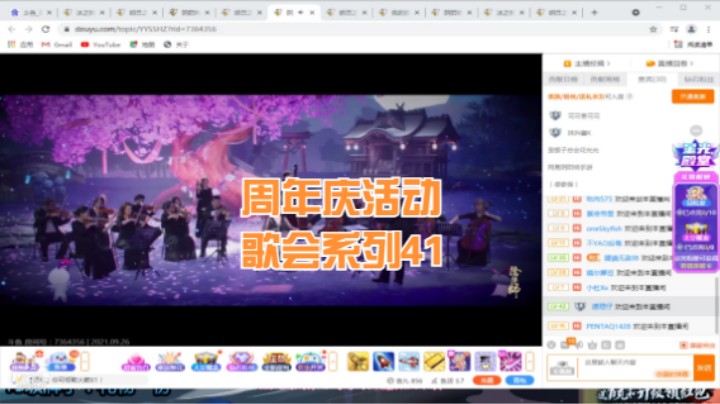Image resolution: width=720 pixels, height=404 pixels.
Task: Click the chat message input field
Action: click(x=636, y=368)
